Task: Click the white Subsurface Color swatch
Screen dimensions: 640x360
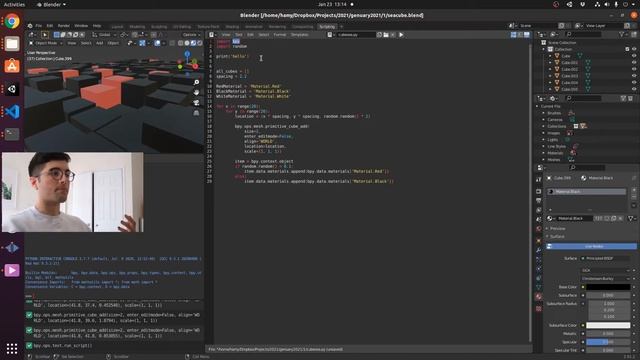Action: [x=608, y=325]
